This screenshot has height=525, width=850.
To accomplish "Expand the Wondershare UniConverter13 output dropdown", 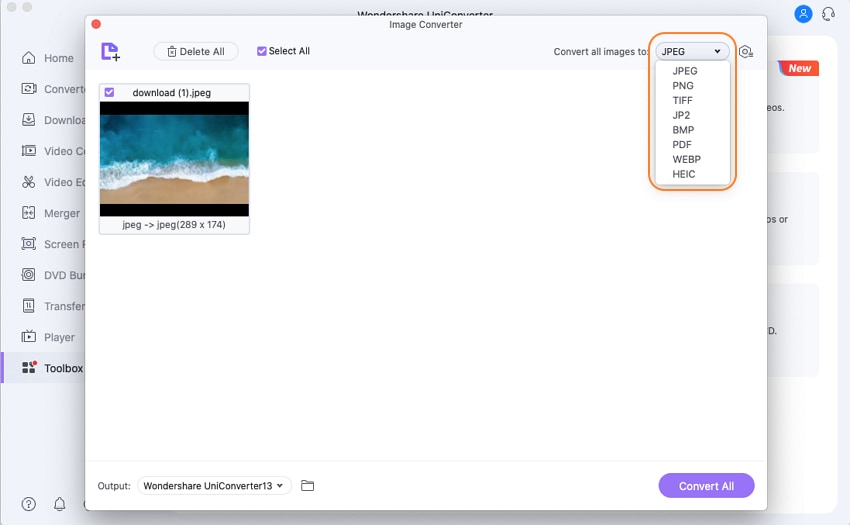I will pos(214,485).
